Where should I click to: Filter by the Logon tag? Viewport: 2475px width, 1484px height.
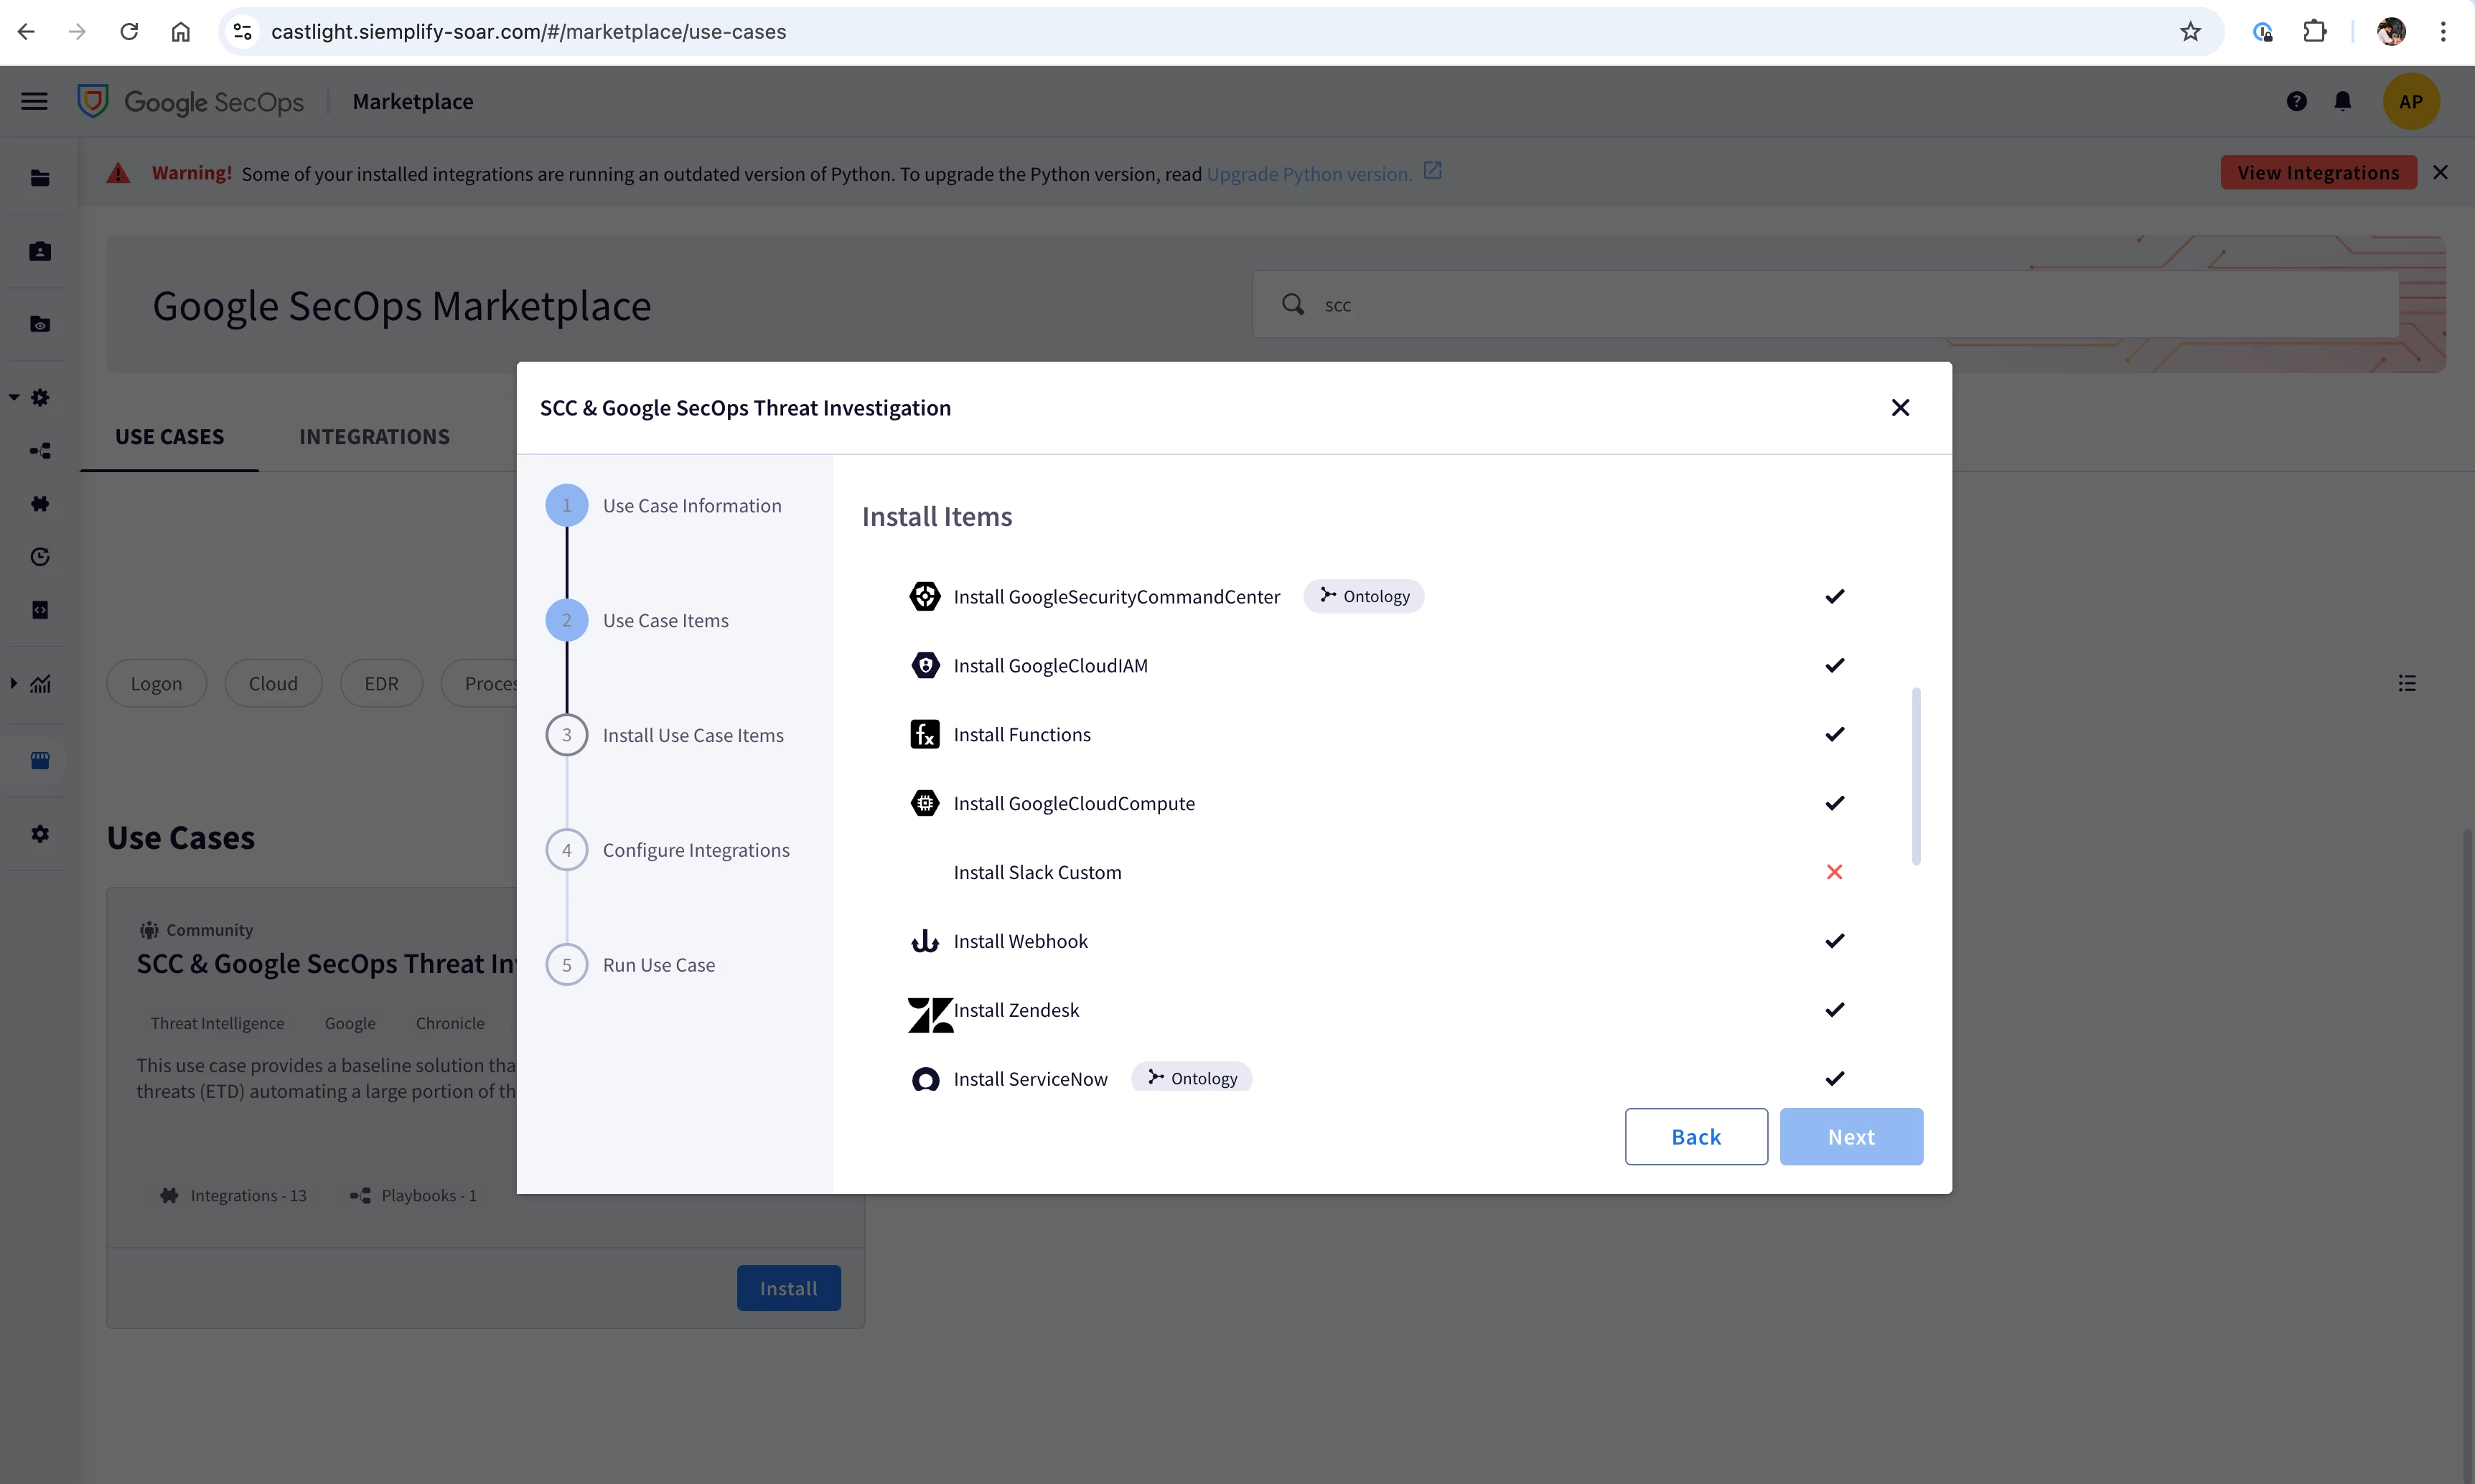[x=156, y=684]
